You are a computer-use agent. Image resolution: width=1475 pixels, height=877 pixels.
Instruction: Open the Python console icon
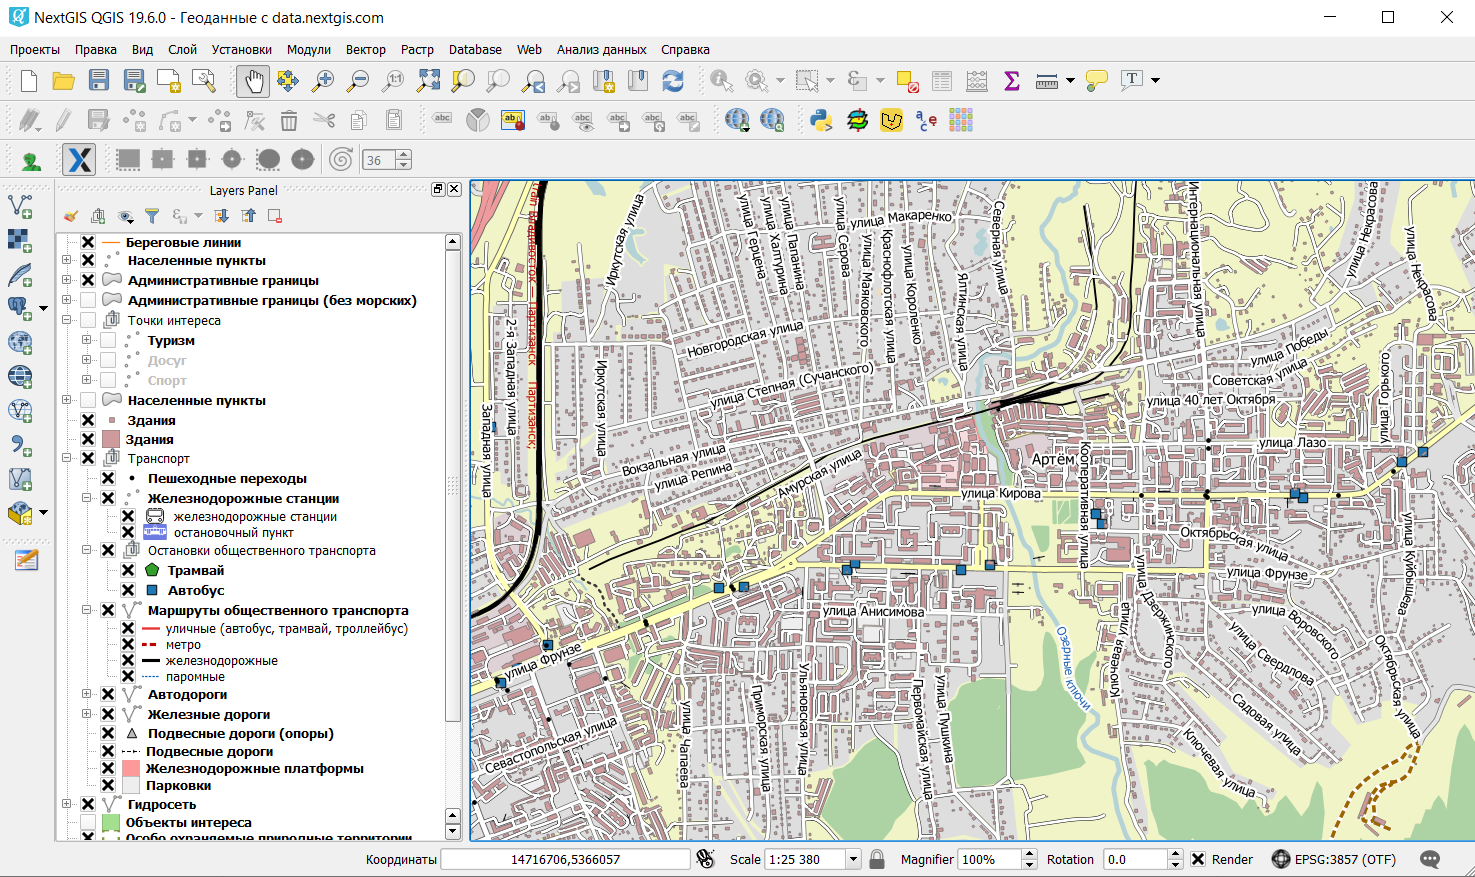click(821, 121)
